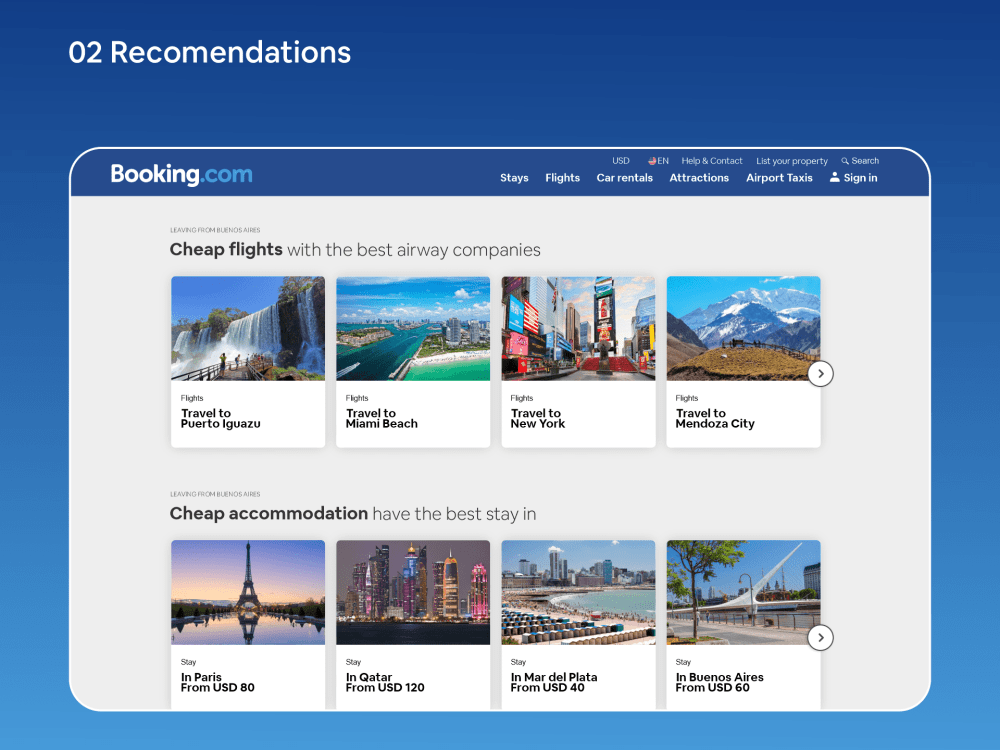Screen dimensions: 1000x750
Task: Click "In Qatar From USD 120" text
Action: point(385,682)
